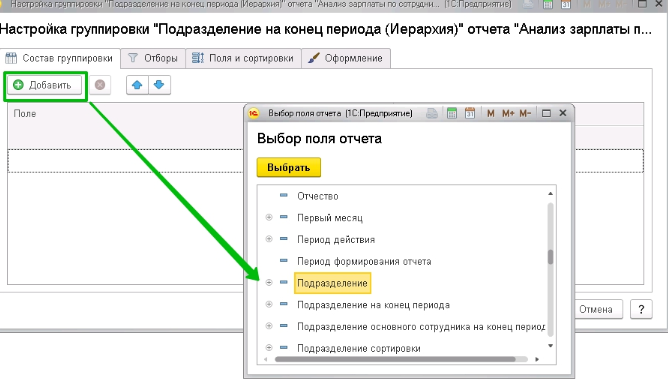
Task: Open calendar icon in main window title bar
Action: [566, 5]
